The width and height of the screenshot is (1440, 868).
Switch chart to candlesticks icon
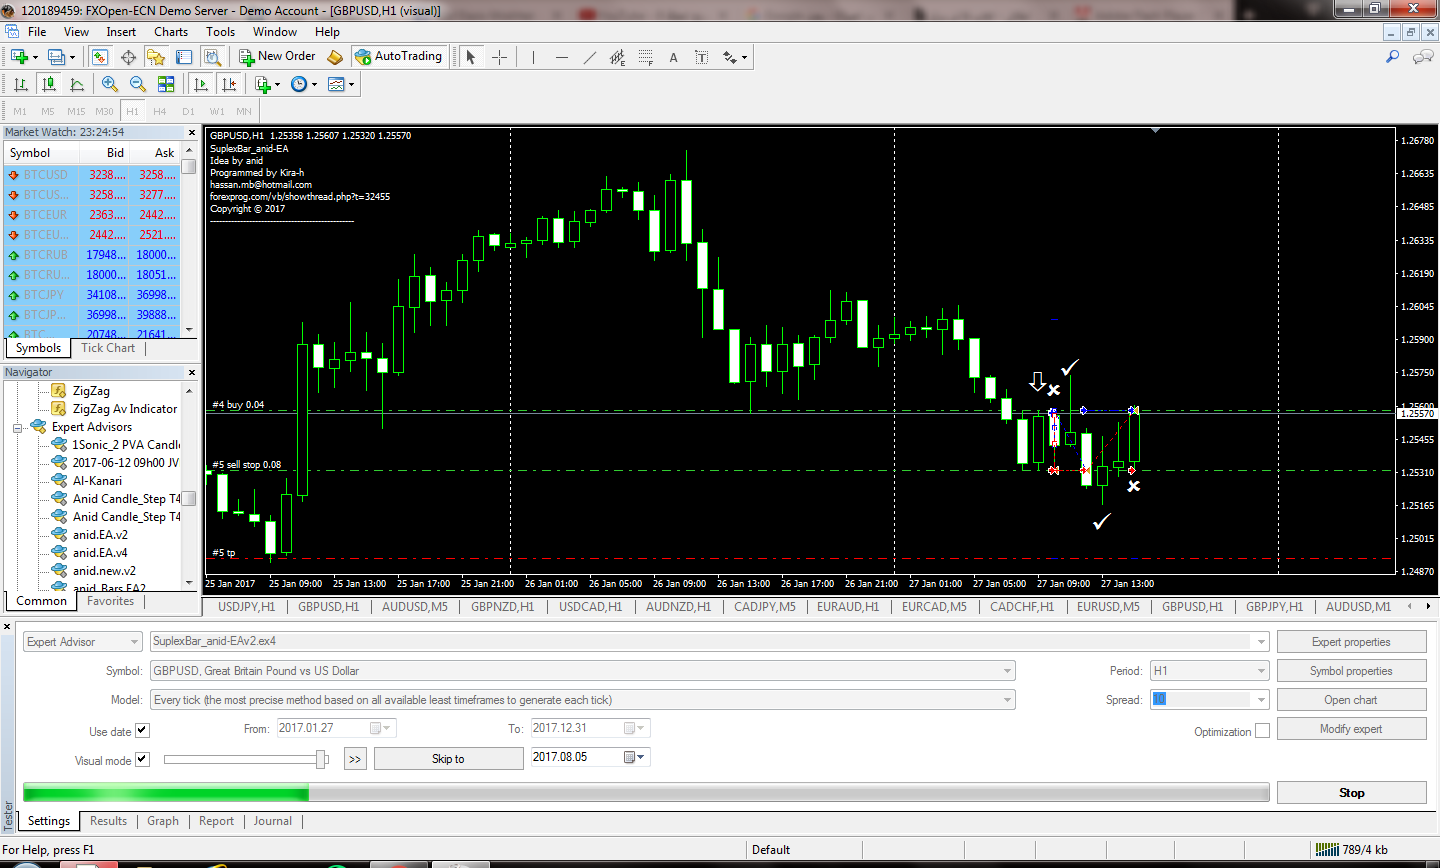48,84
